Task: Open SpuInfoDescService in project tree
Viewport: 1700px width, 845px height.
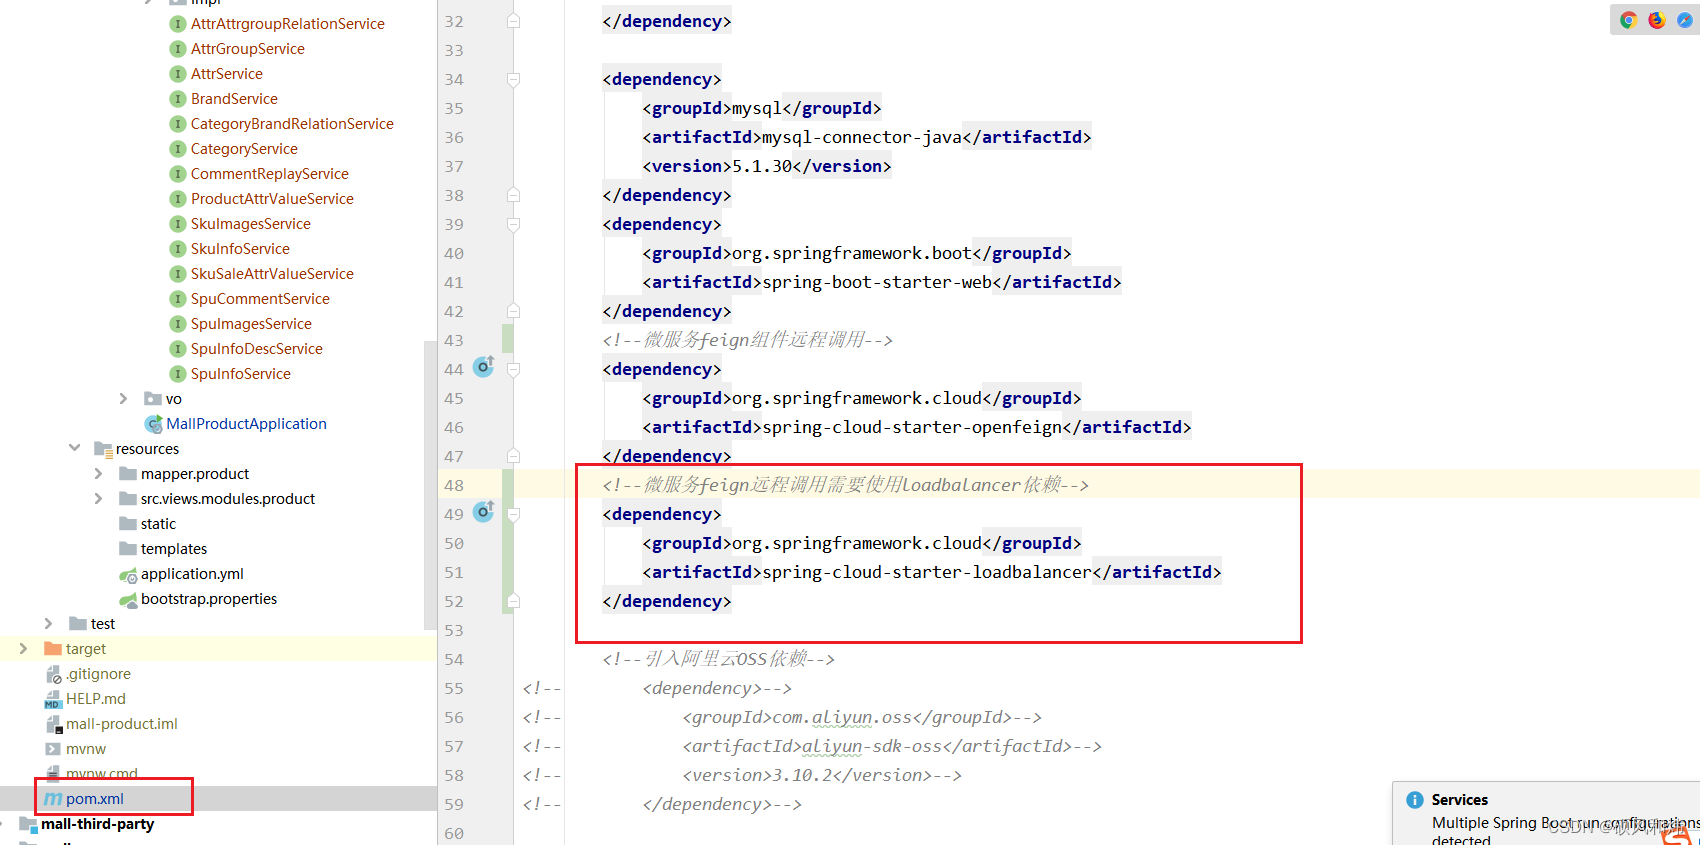Action: click(257, 349)
